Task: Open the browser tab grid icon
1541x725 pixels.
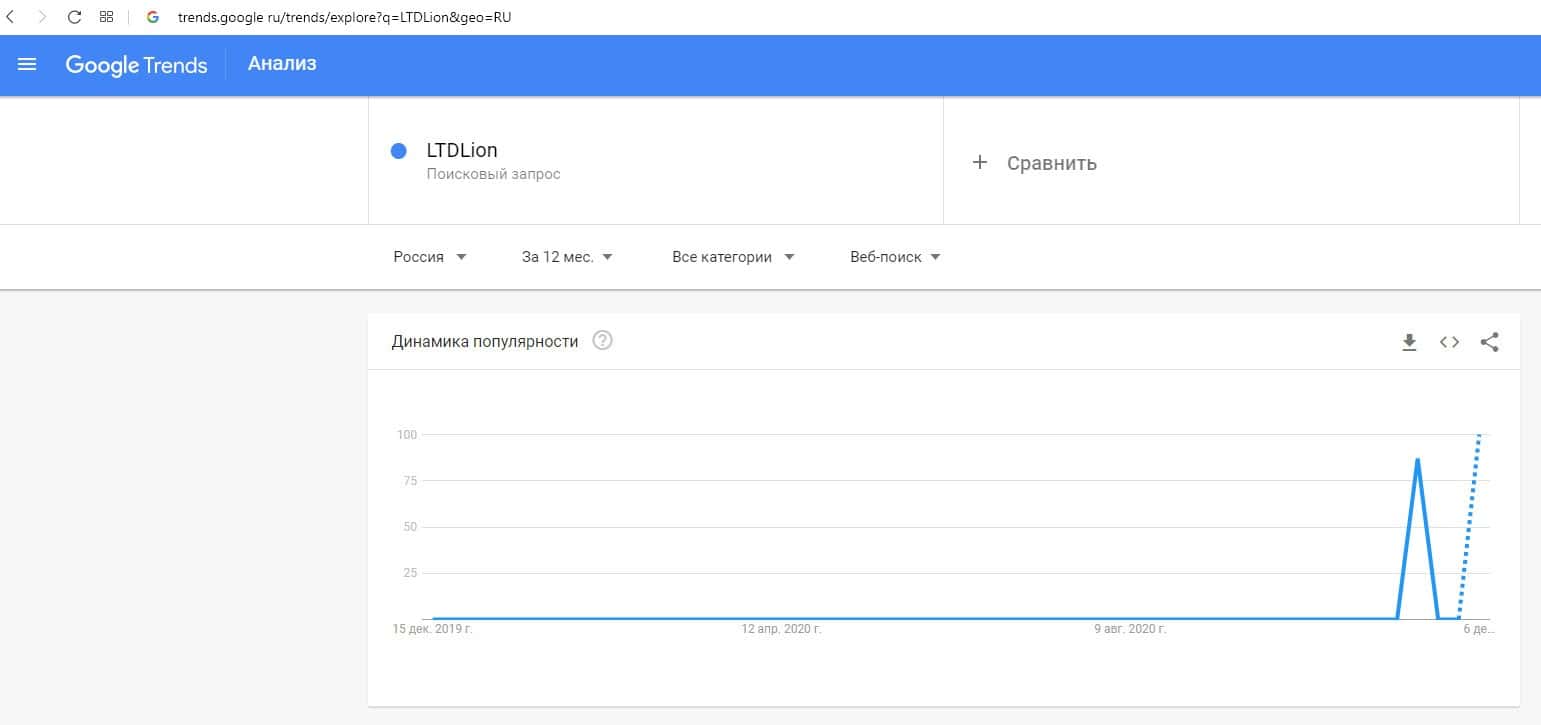Action: click(x=106, y=17)
